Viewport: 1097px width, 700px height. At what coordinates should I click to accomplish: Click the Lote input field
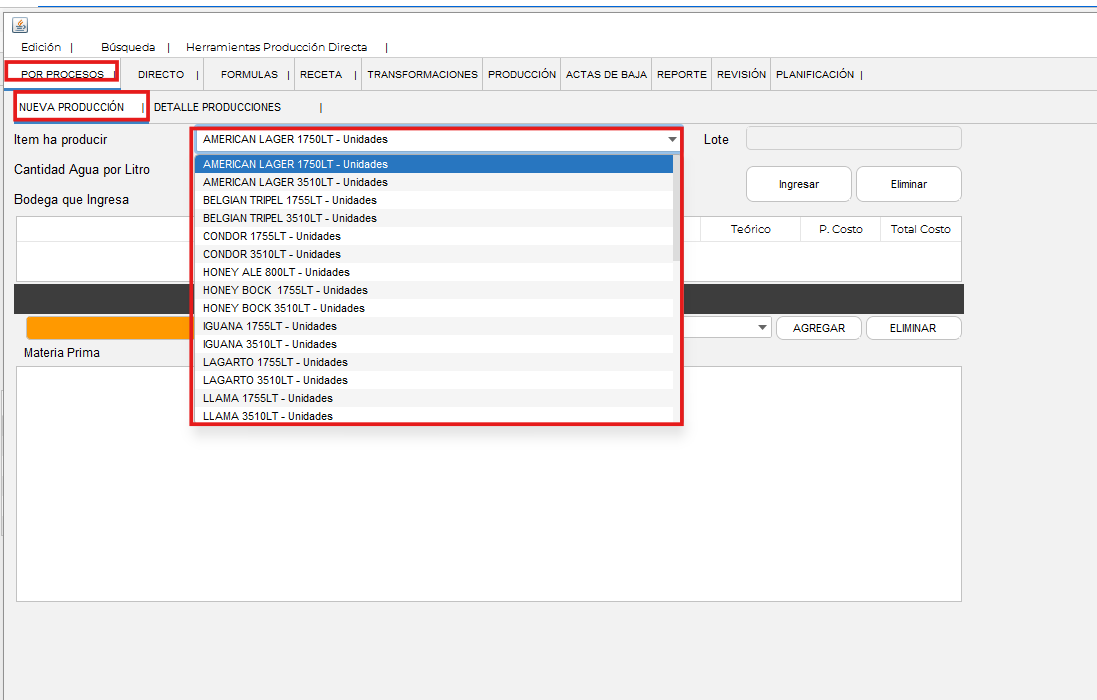click(853, 139)
